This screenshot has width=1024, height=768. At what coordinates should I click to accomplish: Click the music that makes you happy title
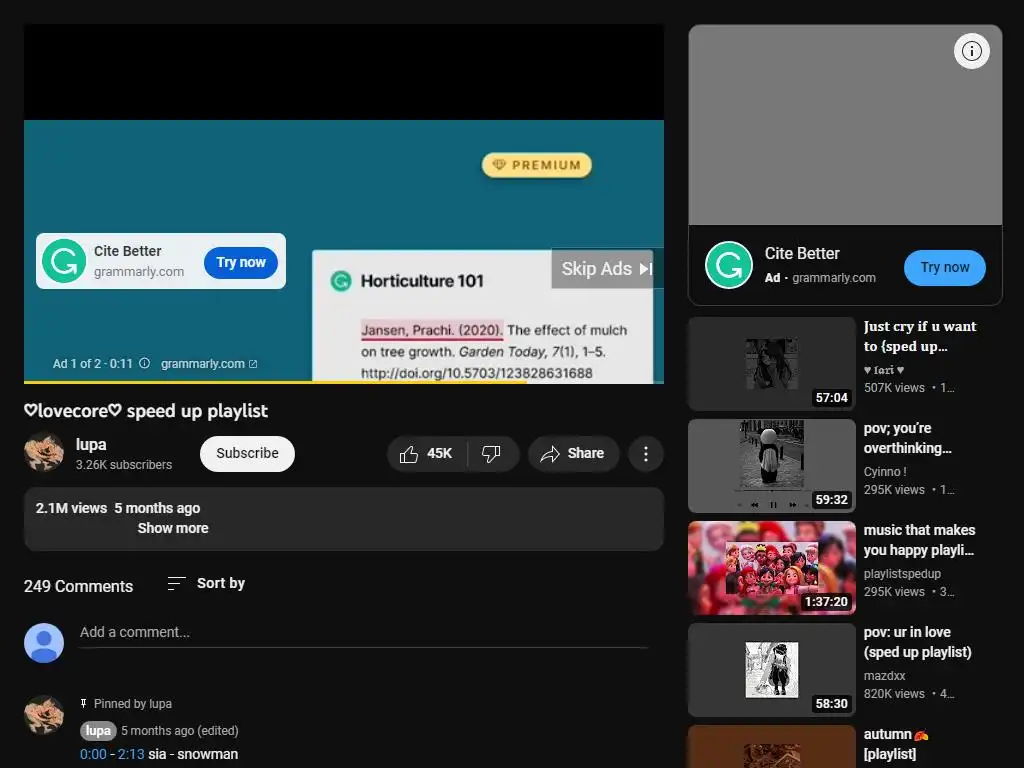(x=920, y=540)
